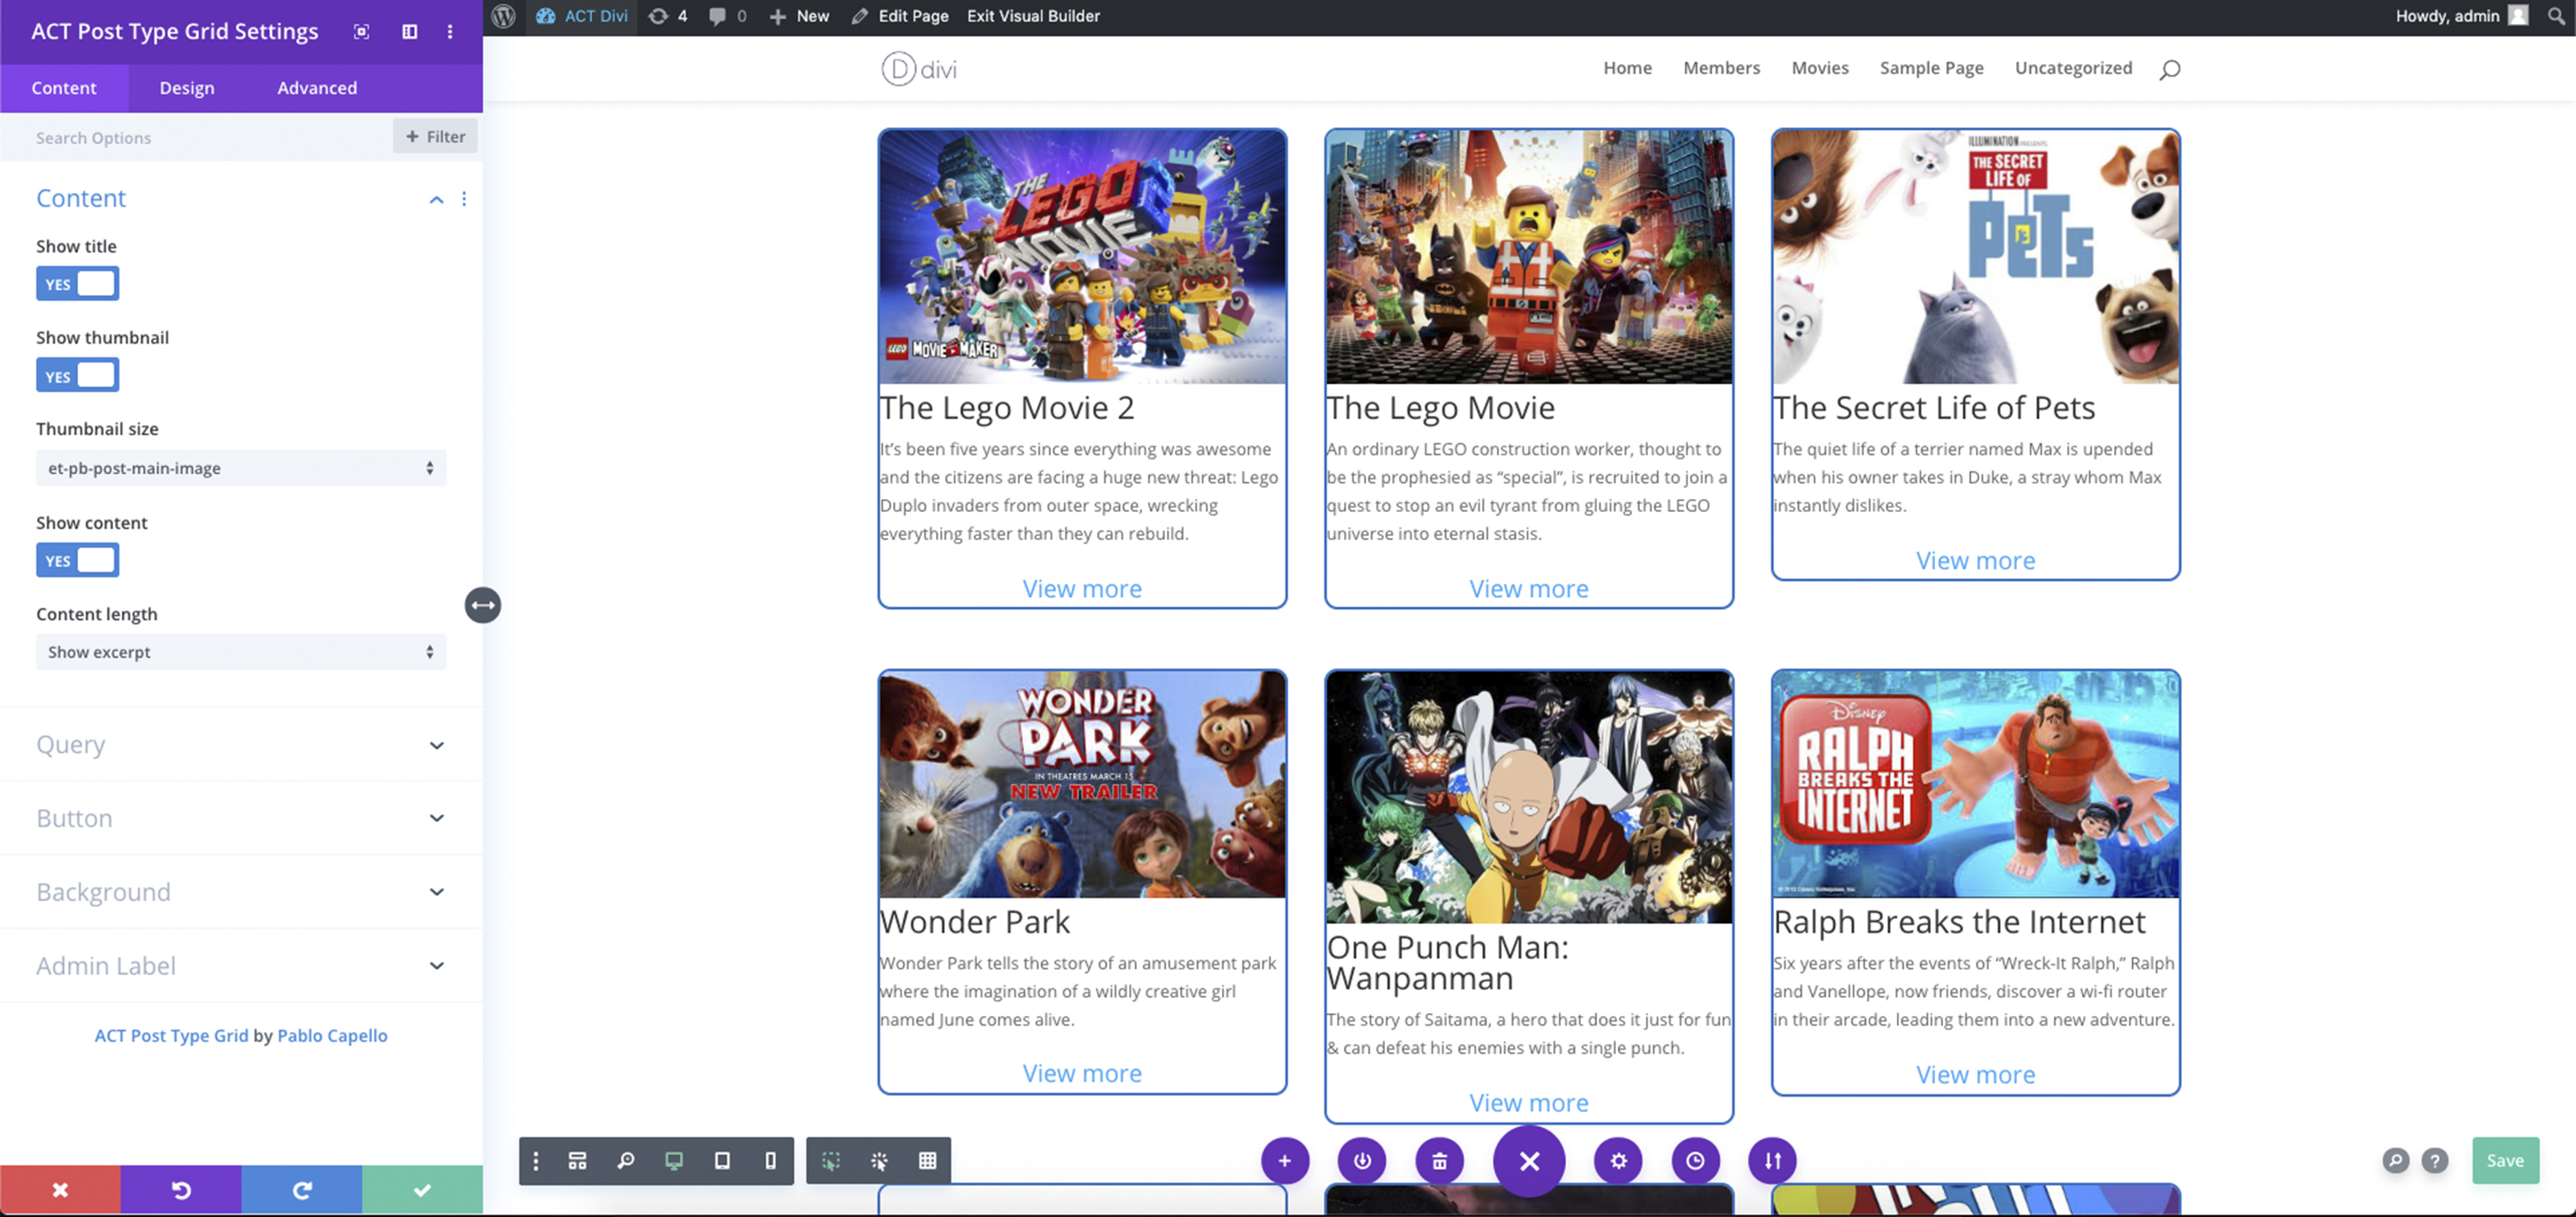Click the admin bar search icon
Screen dimensions: 2576x1217
[2556, 16]
